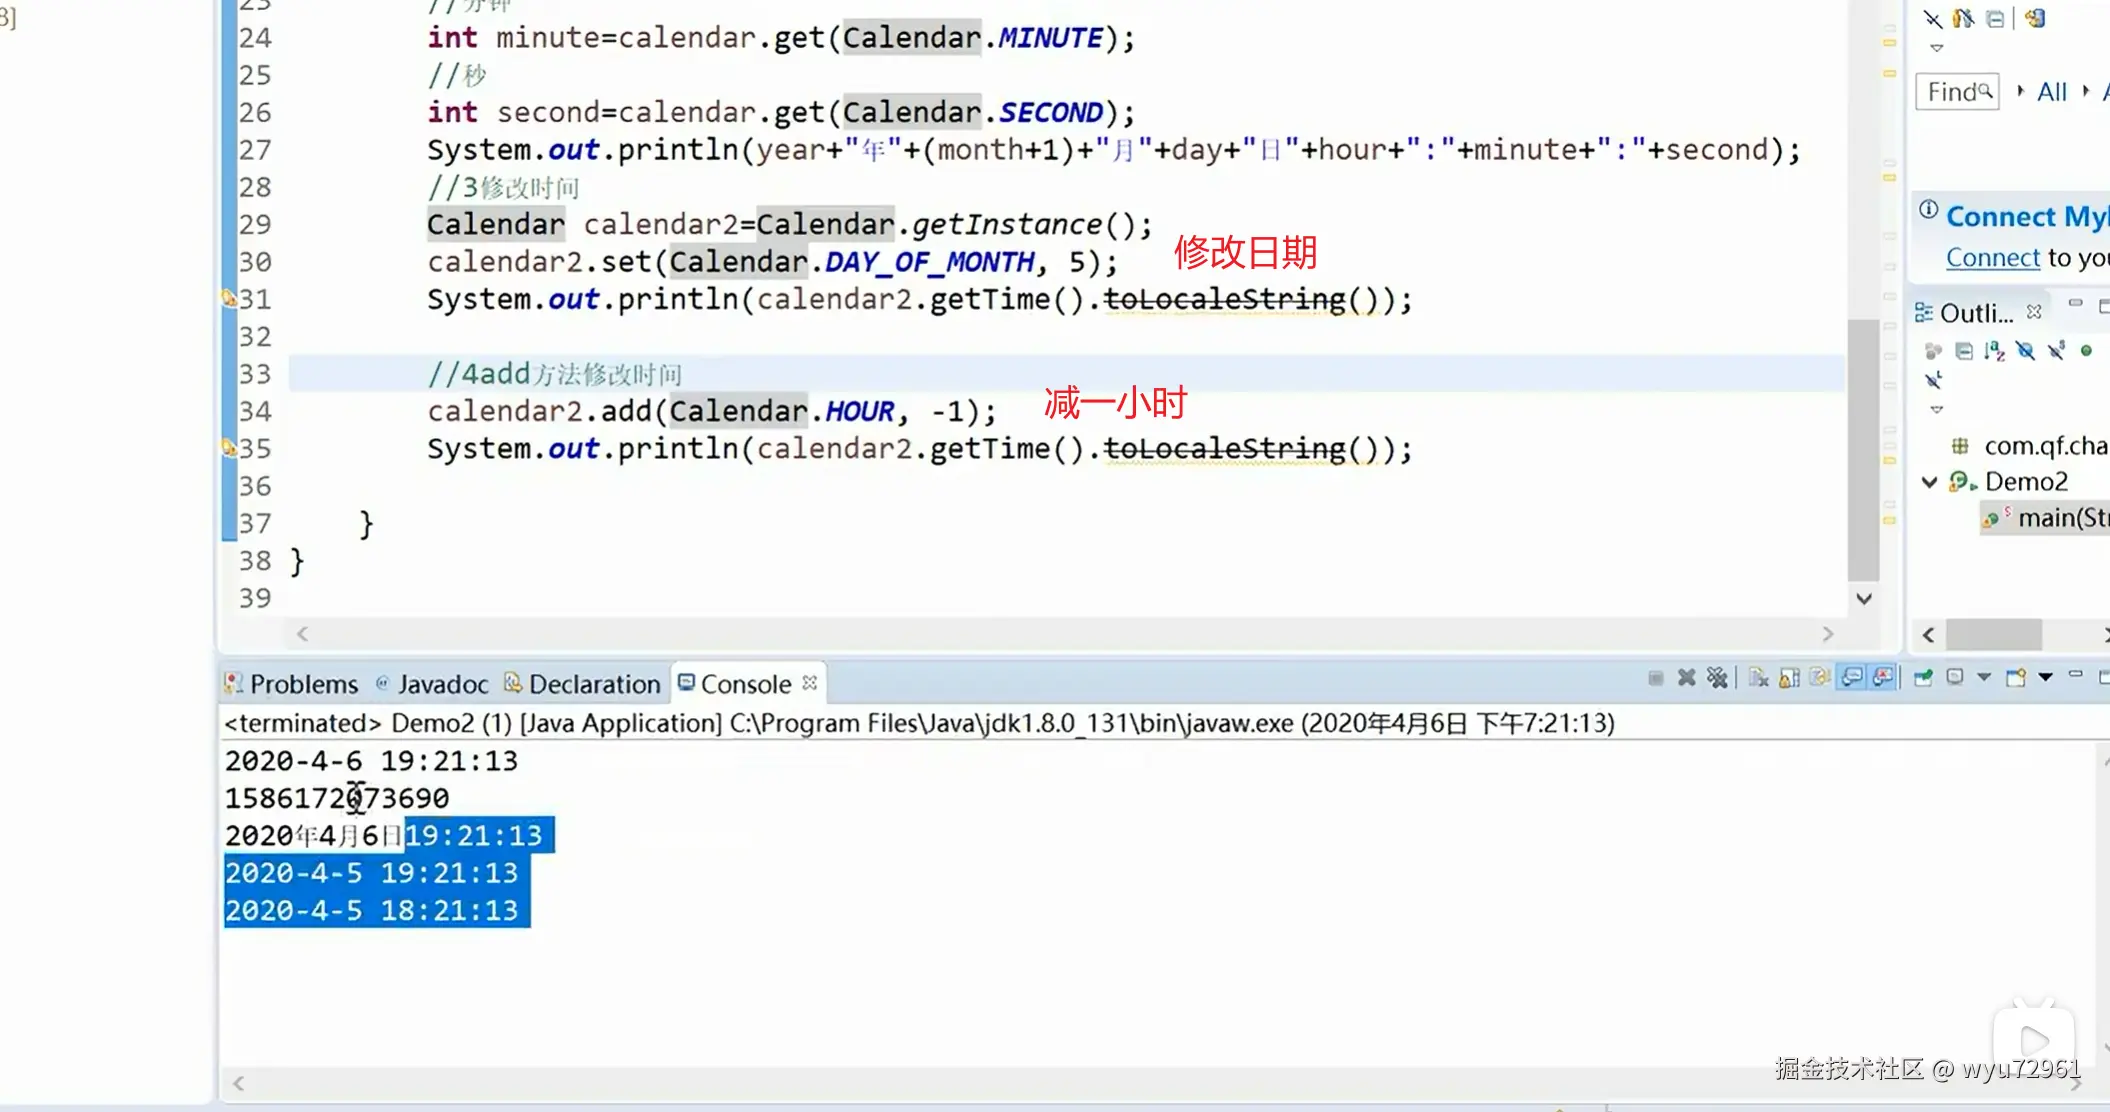Toggle show console on standard out change
2110x1112 pixels.
point(1852,678)
